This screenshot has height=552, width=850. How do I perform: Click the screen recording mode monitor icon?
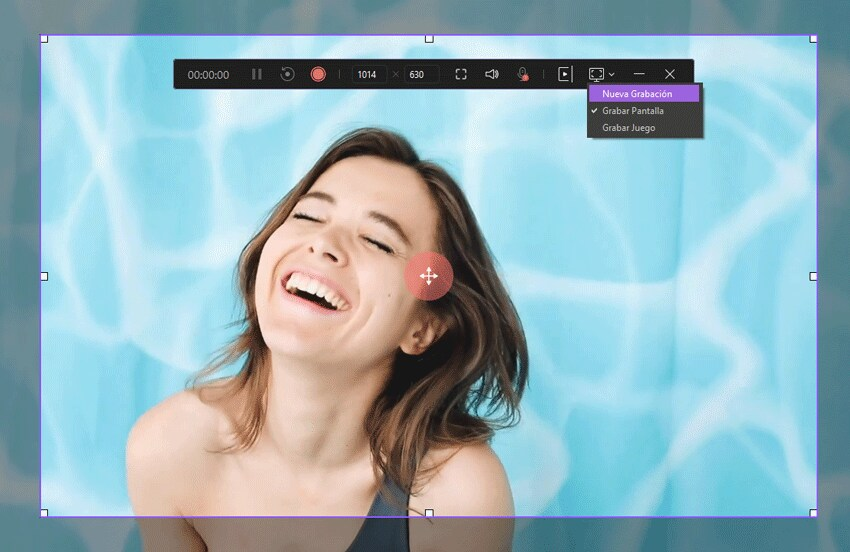[x=596, y=74]
